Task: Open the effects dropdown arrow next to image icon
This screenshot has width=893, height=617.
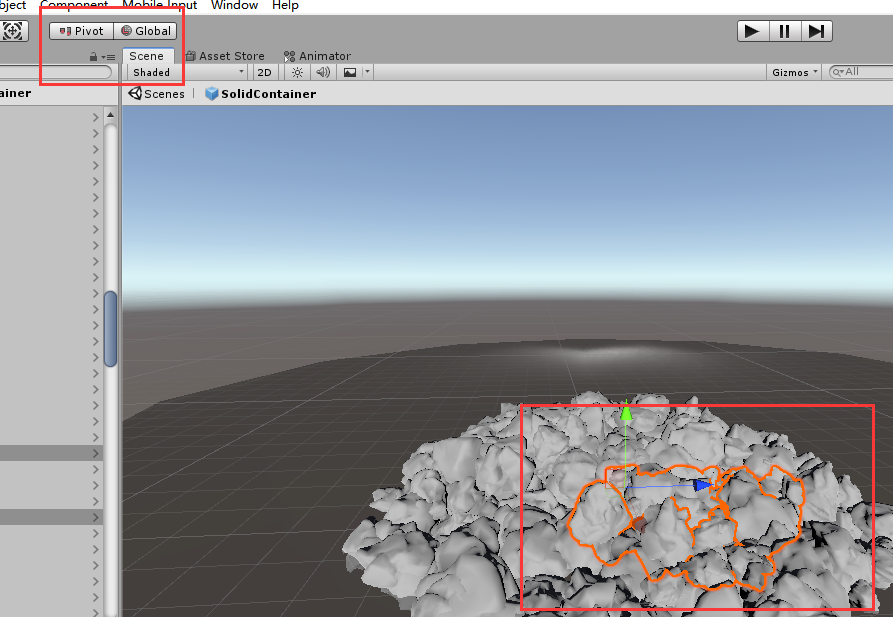Action: click(x=366, y=72)
